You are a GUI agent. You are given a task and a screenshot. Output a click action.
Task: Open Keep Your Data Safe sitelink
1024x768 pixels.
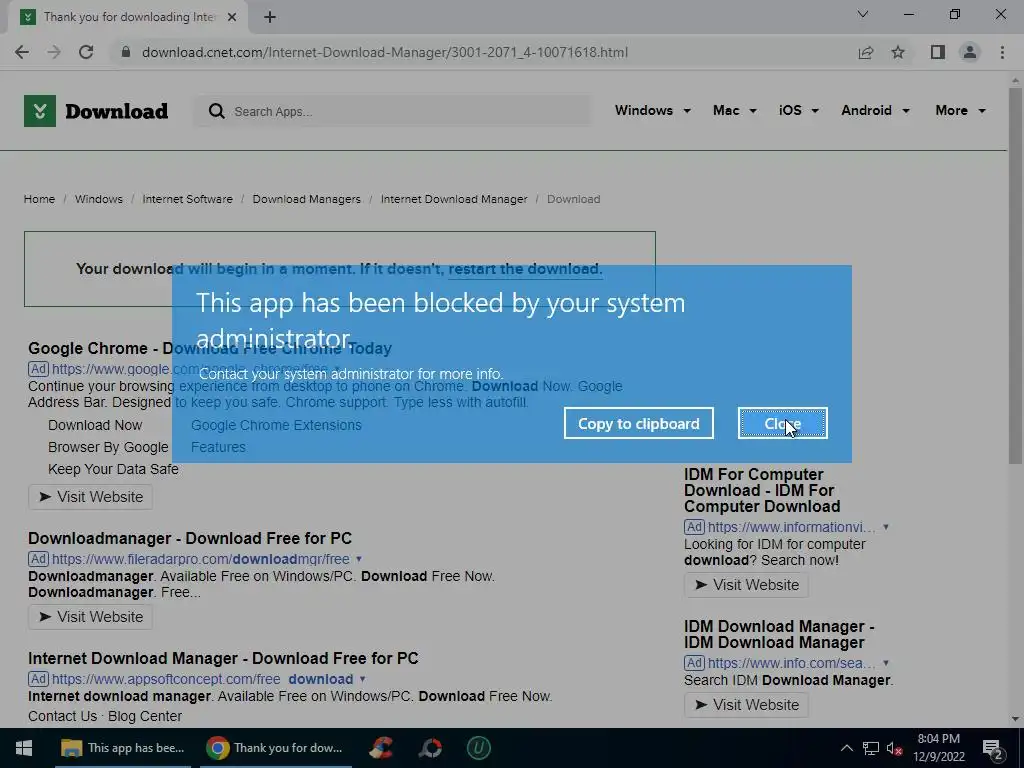(113, 470)
